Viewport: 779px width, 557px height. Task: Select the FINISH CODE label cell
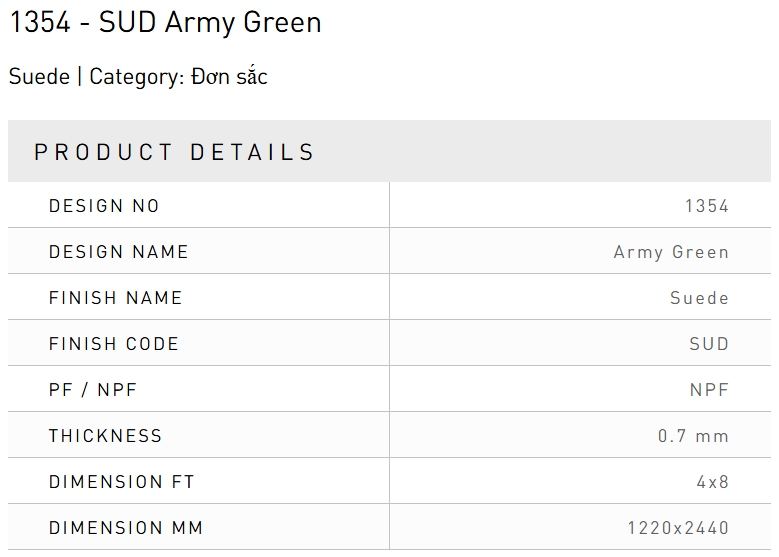click(x=113, y=344)
